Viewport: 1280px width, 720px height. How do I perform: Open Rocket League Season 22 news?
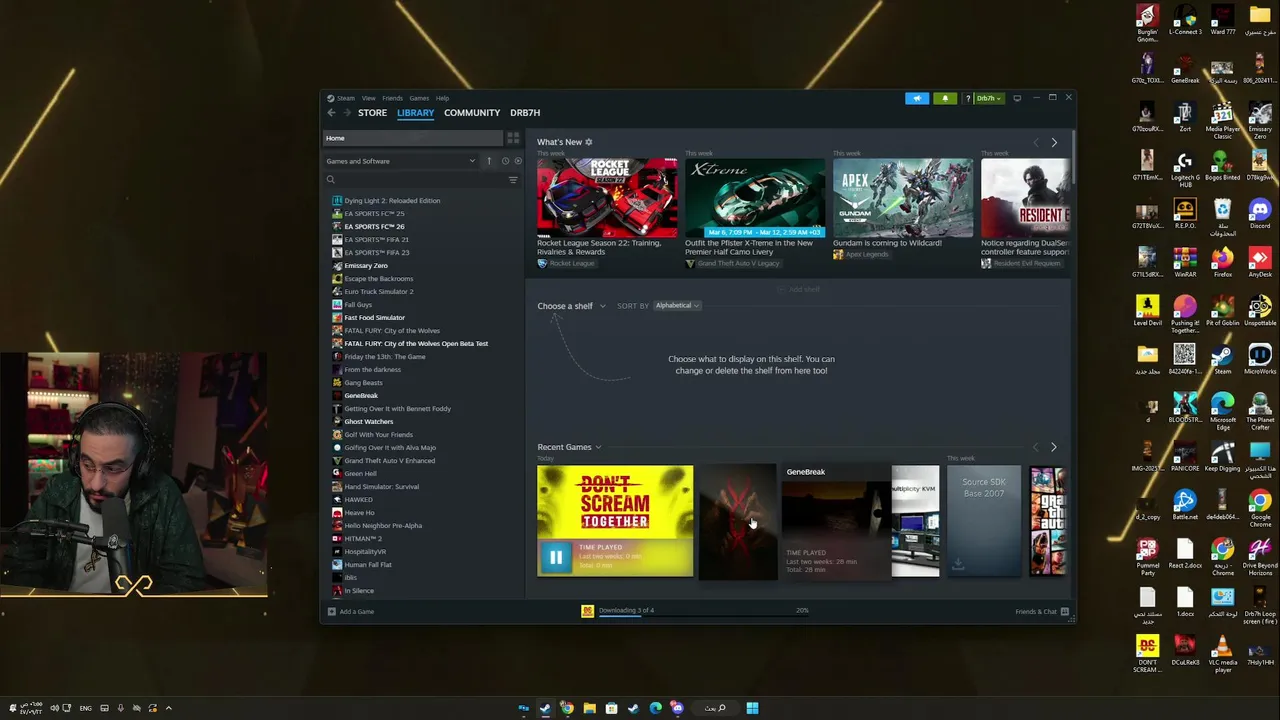607,208
